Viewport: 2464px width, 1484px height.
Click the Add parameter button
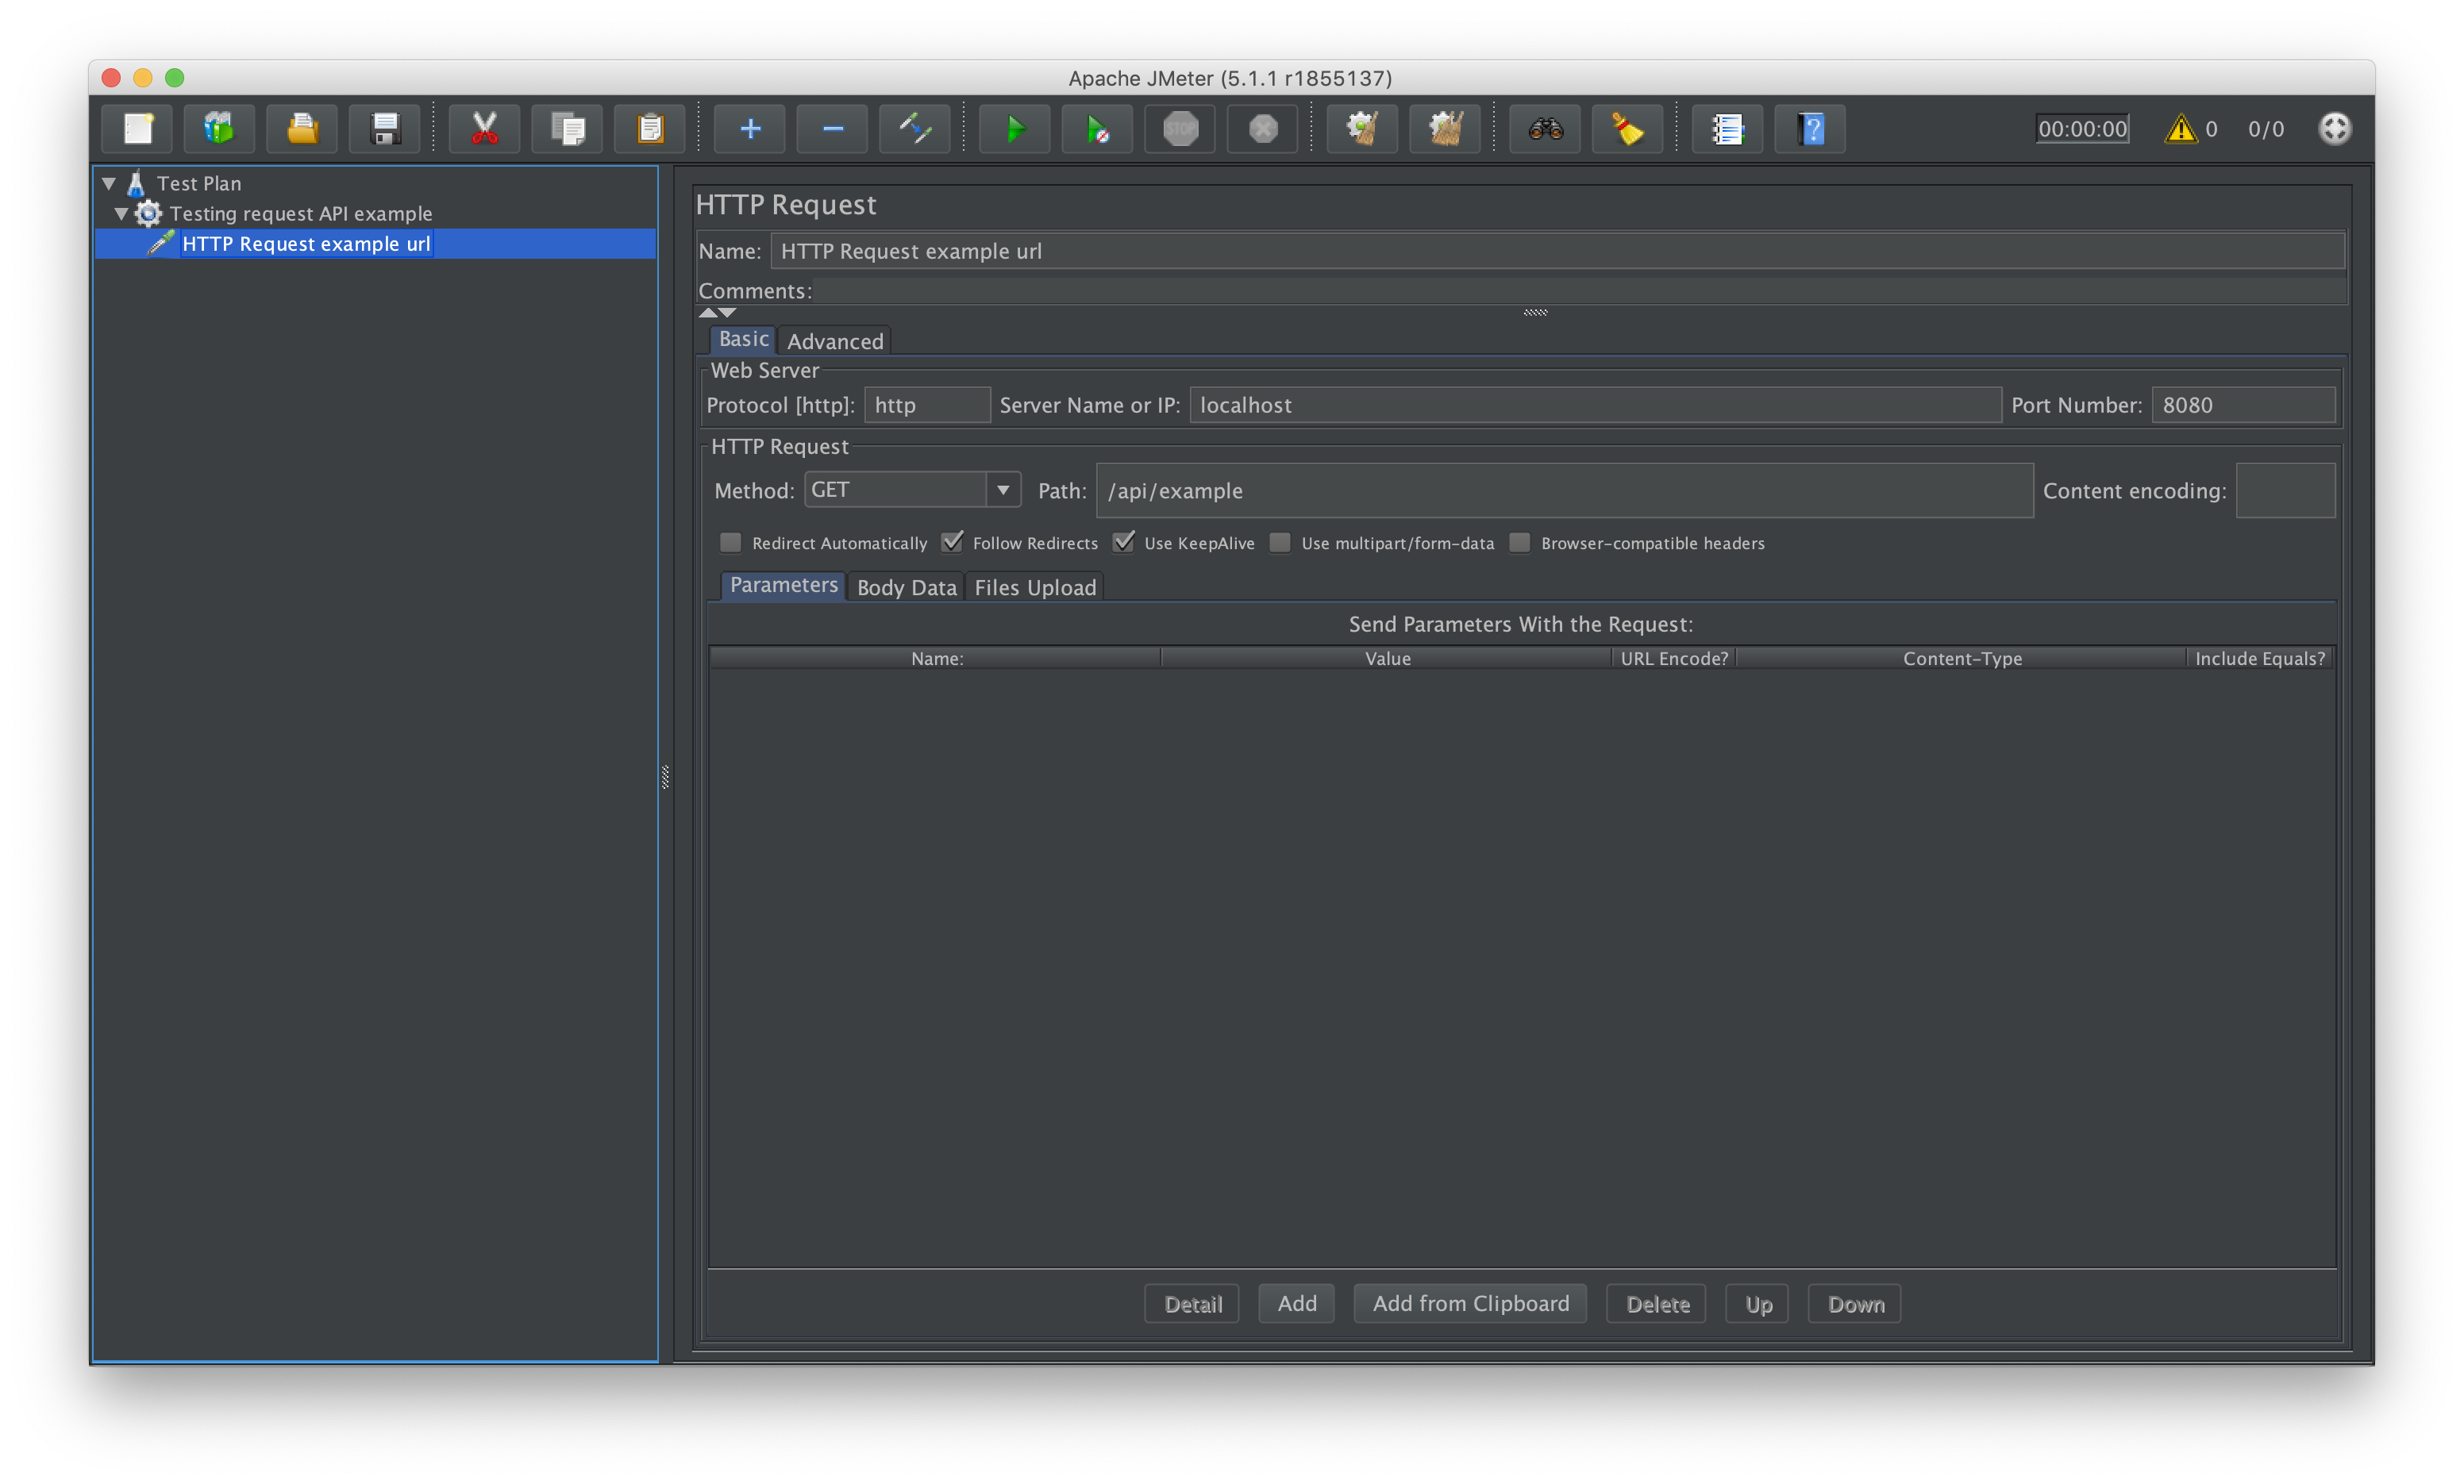click(x=1297, y=1305)
